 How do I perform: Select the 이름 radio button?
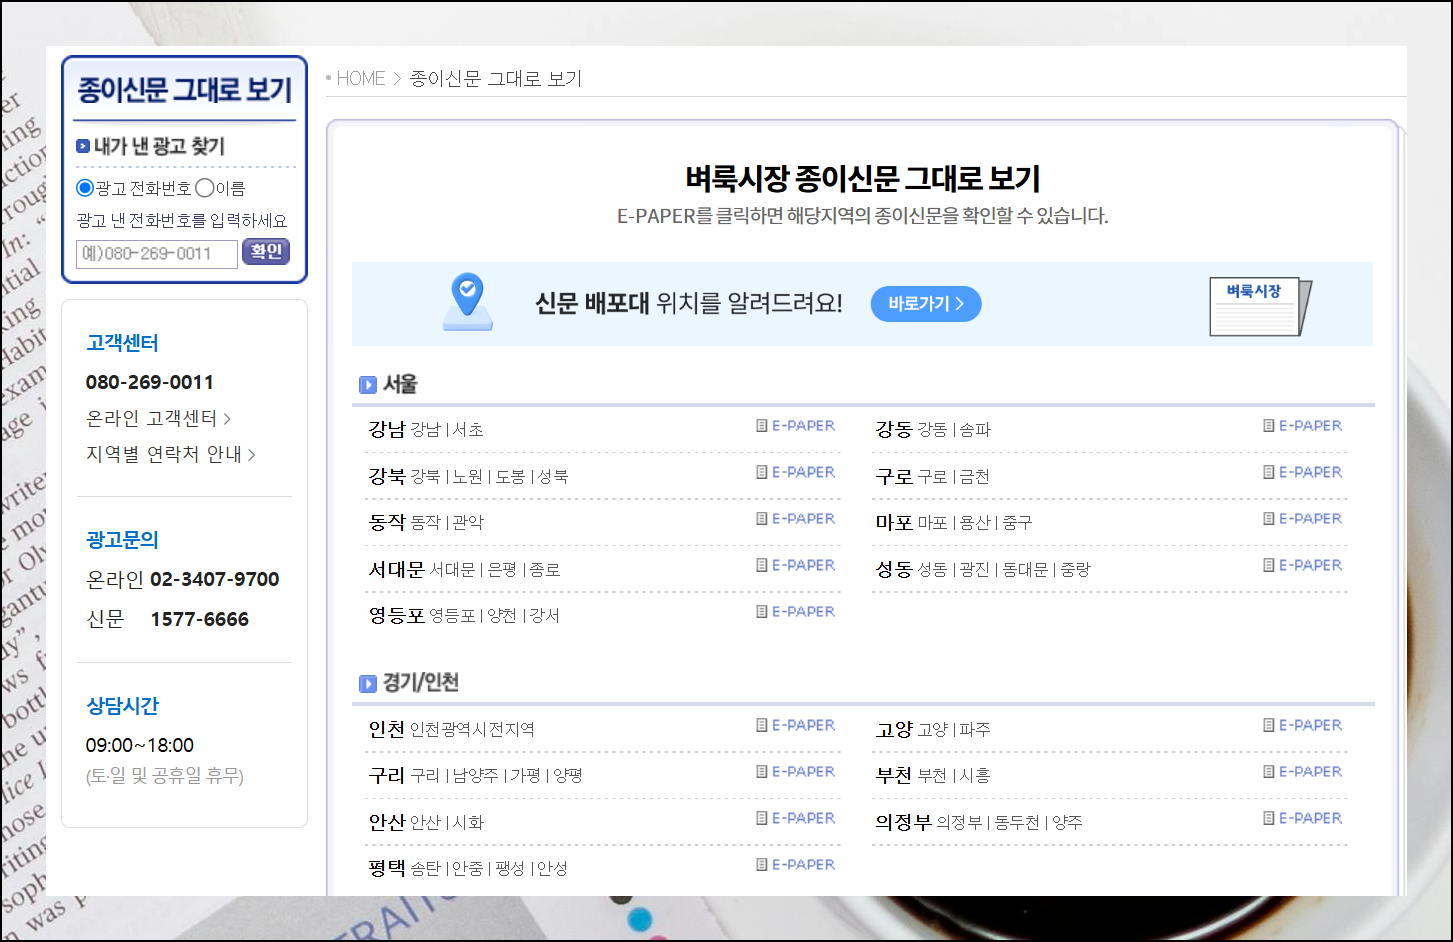204,188
